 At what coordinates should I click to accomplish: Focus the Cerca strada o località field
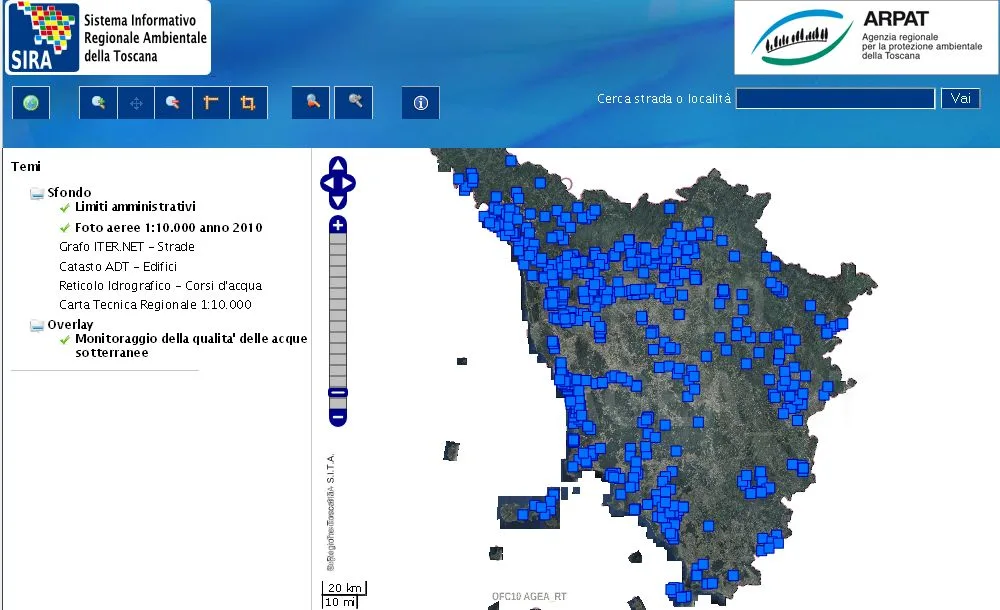(x=835, y=99)
